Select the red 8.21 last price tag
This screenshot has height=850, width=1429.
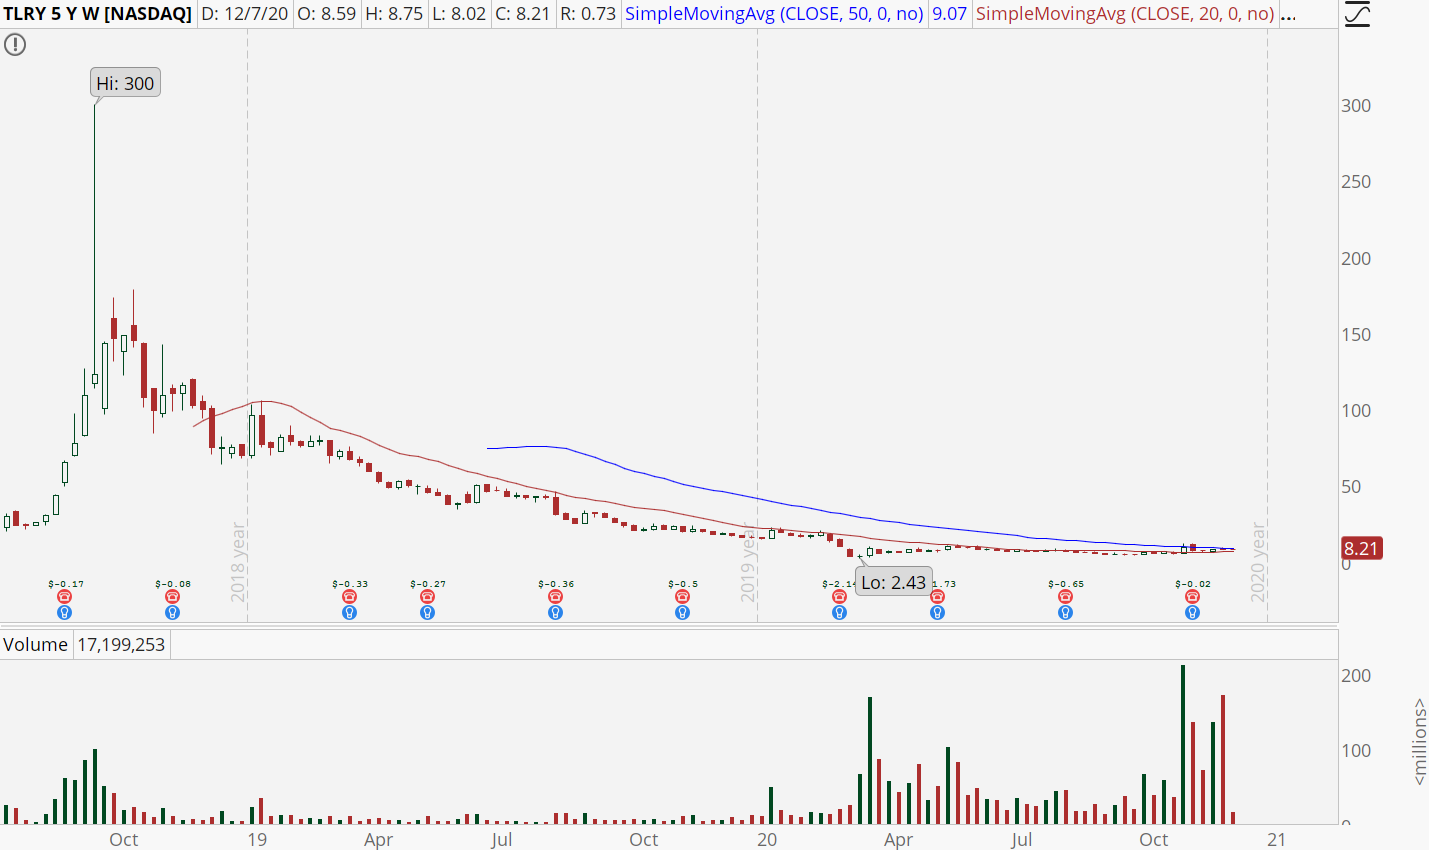click(x=1361, y=548)
